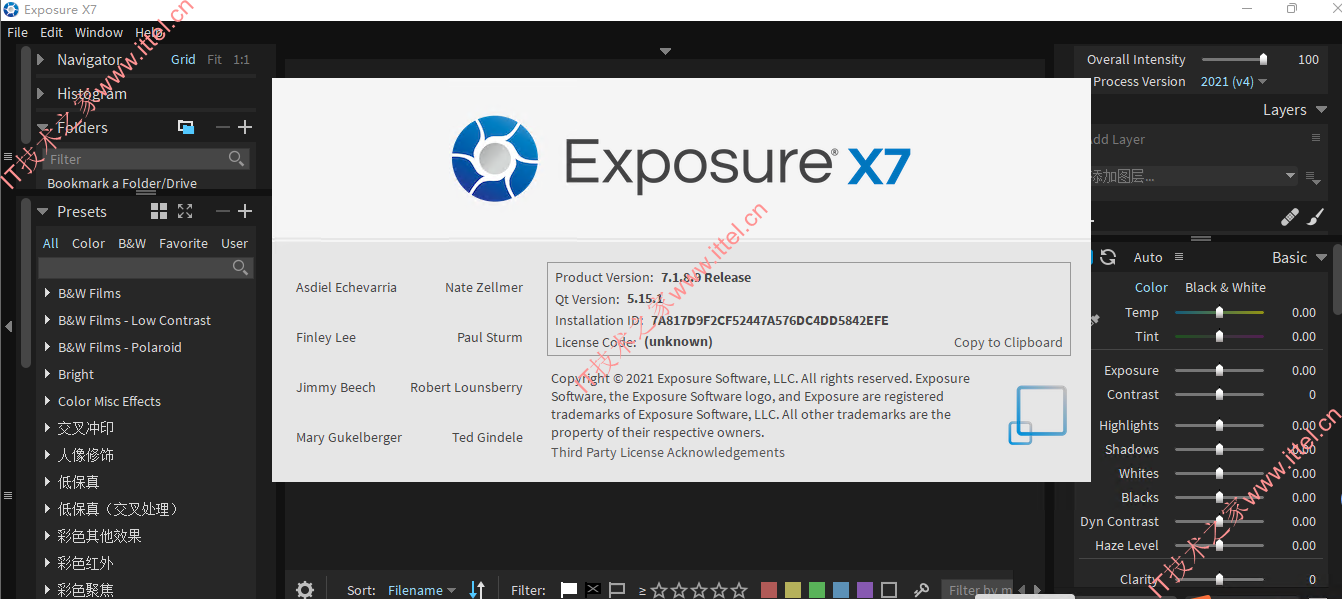Switch Presets to thumbnail grid view
Image resolution: width=1342 pixels, height=599 pixels.
(159, 211)
